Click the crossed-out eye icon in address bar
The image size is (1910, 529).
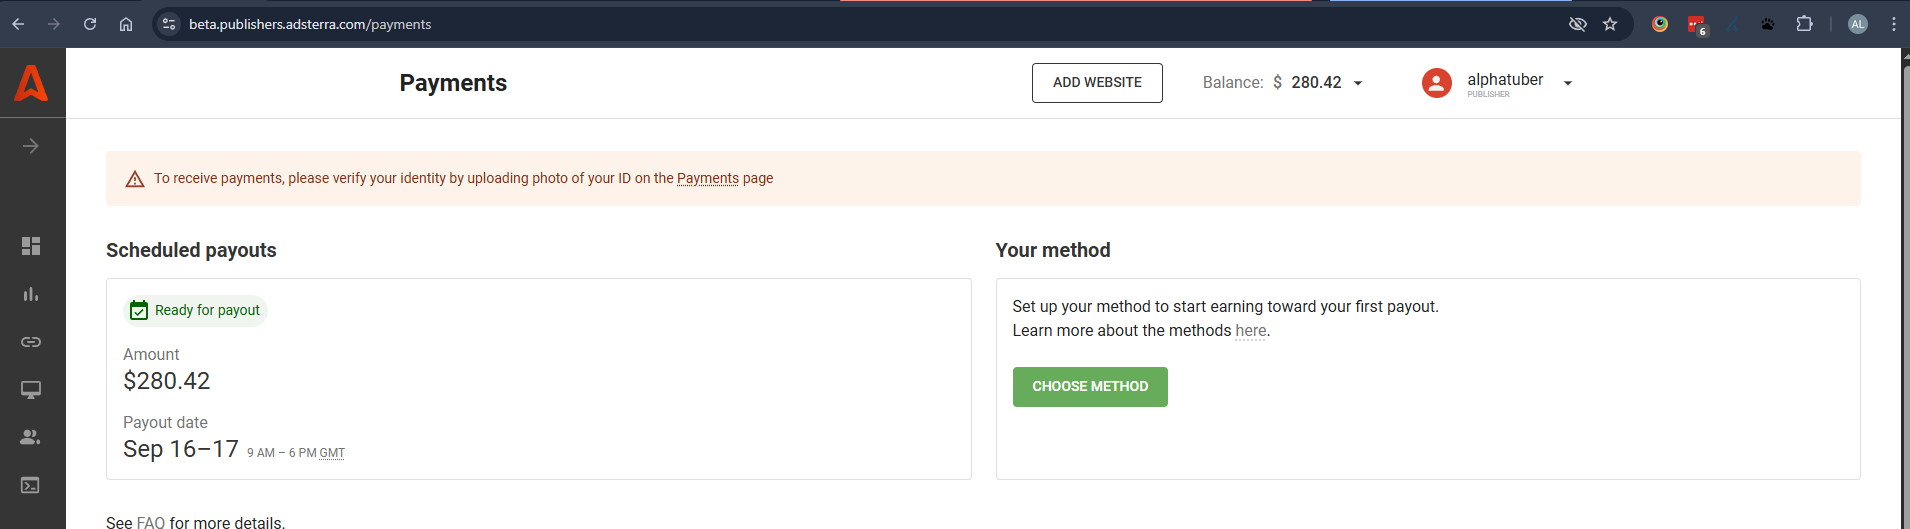(1578, 24)
